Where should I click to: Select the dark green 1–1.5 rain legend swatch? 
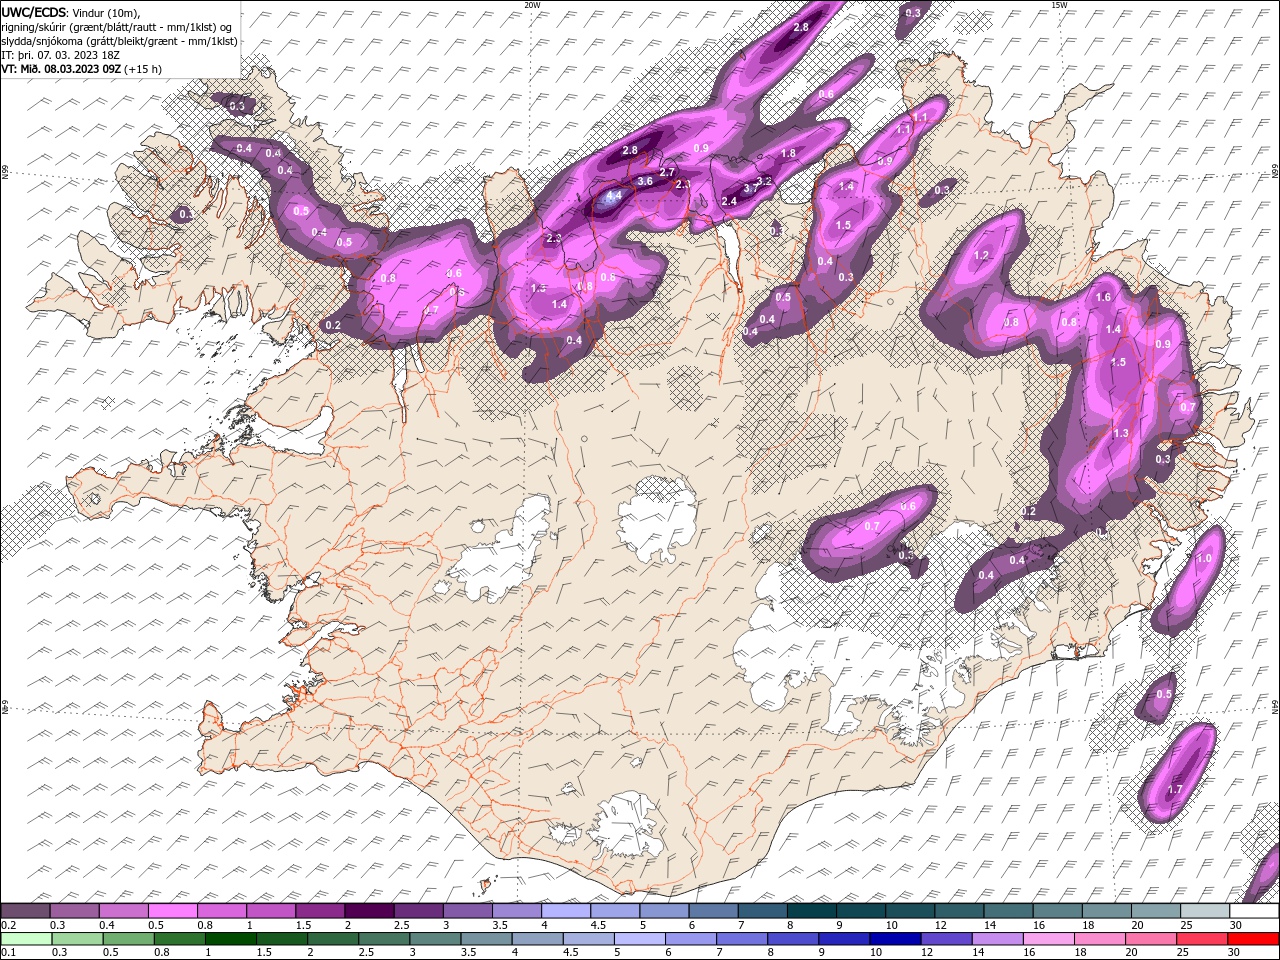[231, 939]
